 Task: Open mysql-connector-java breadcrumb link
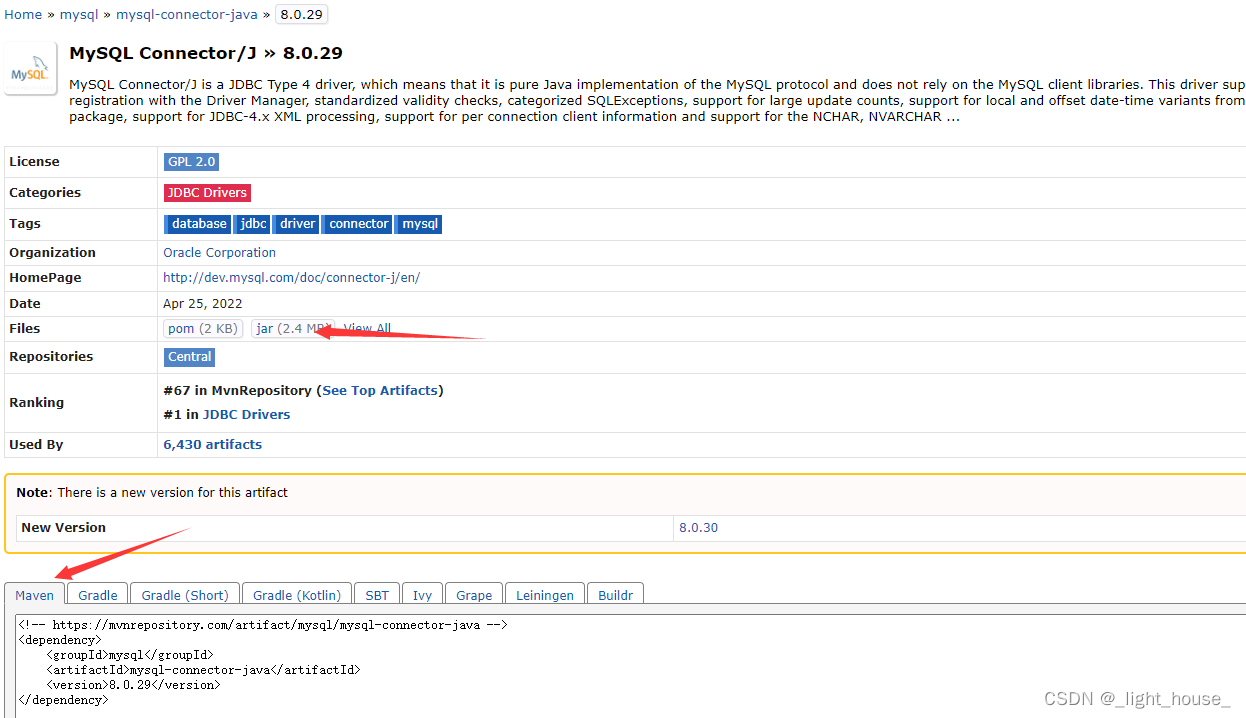tap(187, 14)
